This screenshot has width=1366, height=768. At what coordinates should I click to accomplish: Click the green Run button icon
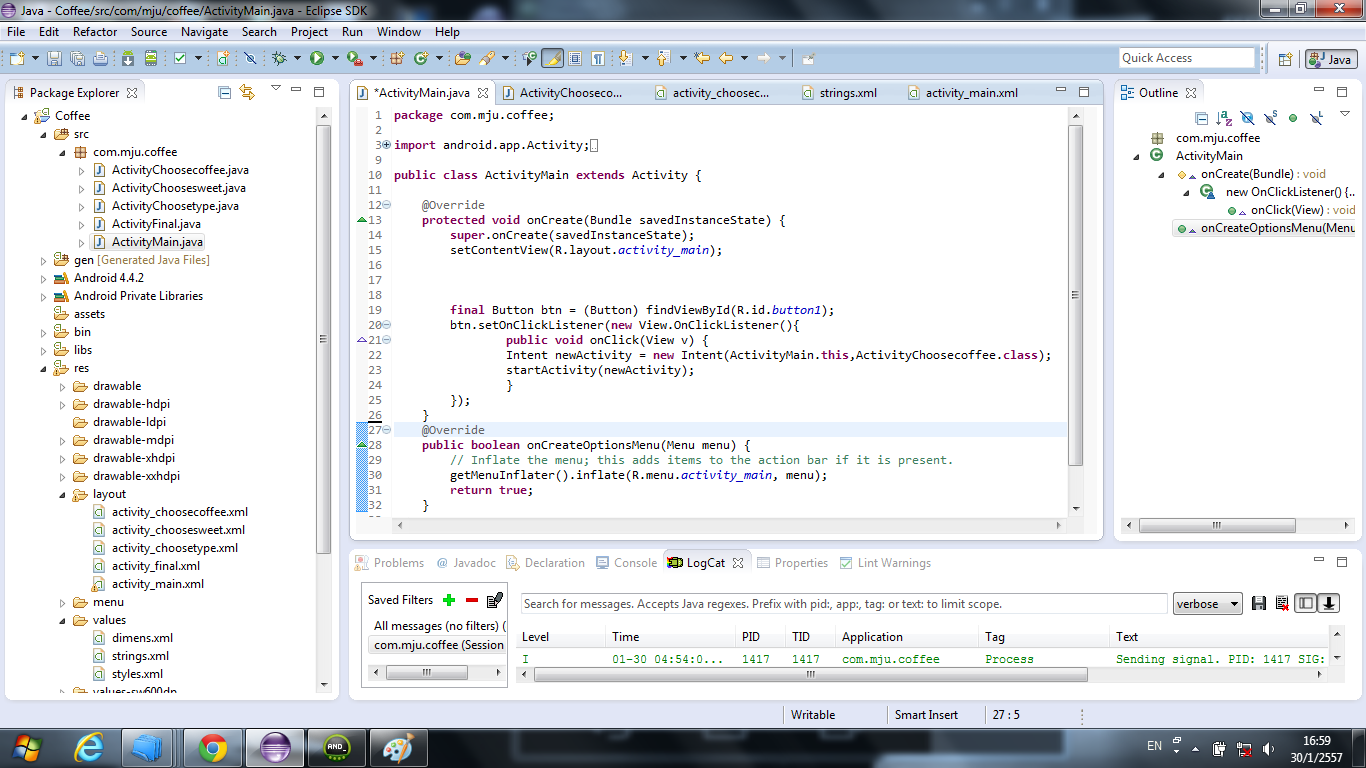coord(317,58)
